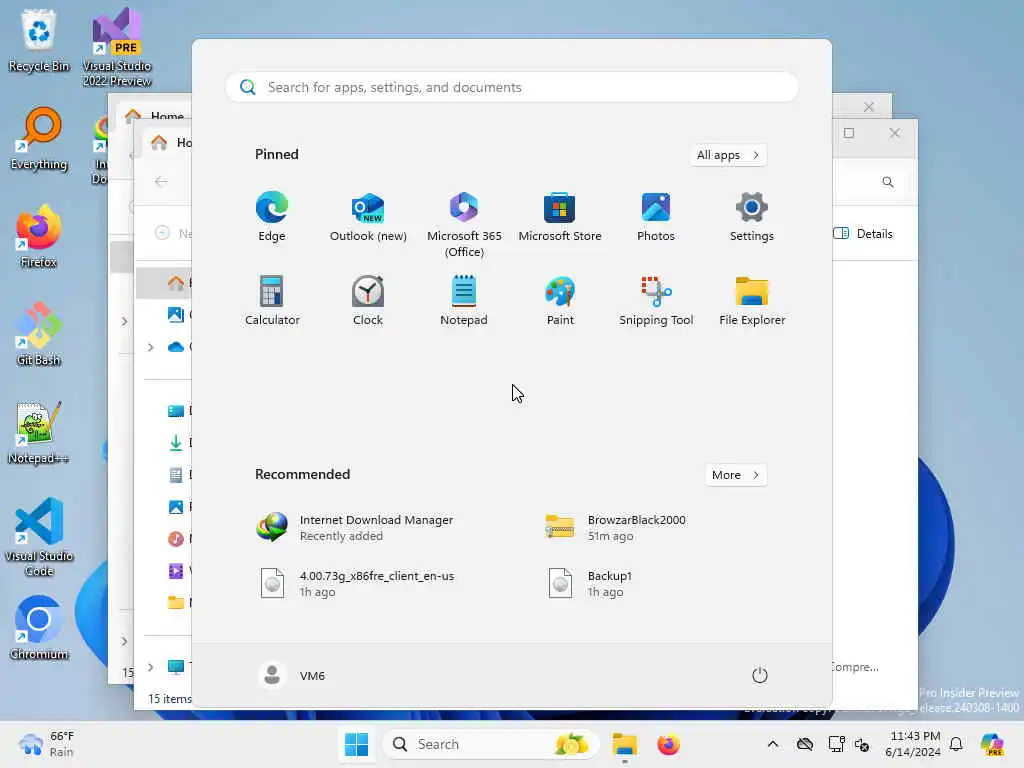Click search icon in File Explorer window
This screenshot has height=768, width=1024.
[888, 182]
